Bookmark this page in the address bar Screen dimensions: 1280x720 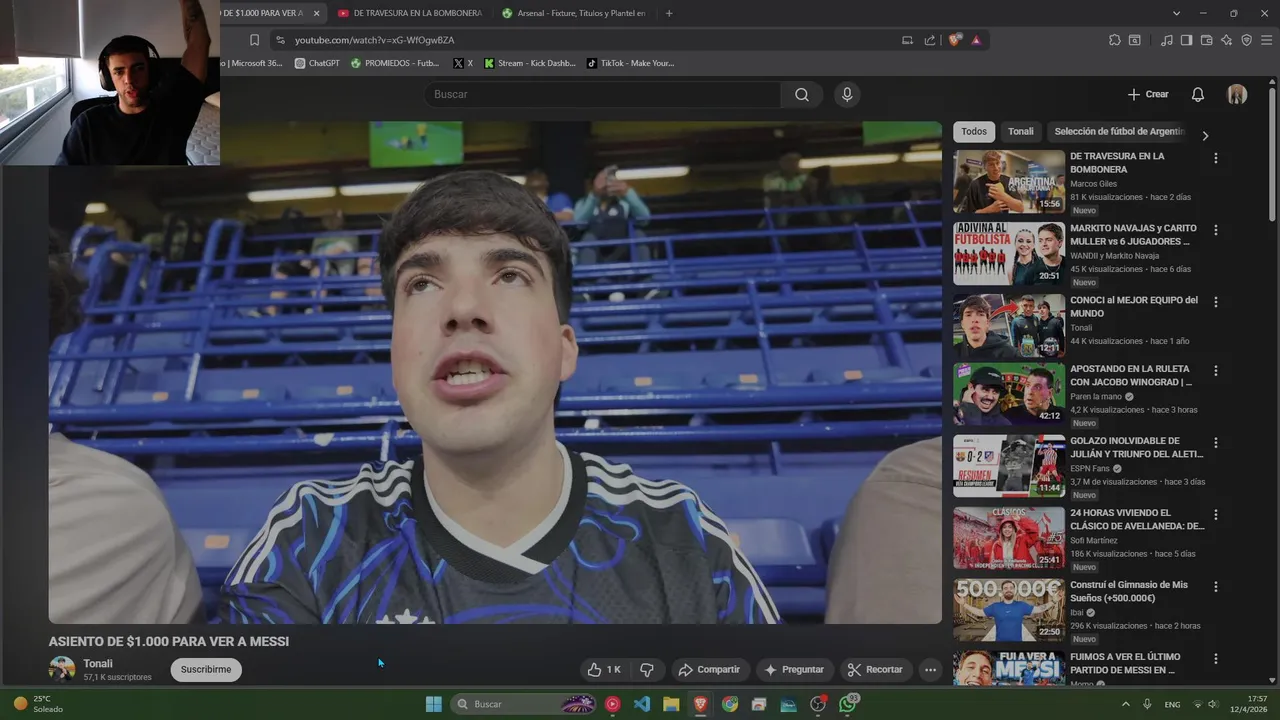254,40
